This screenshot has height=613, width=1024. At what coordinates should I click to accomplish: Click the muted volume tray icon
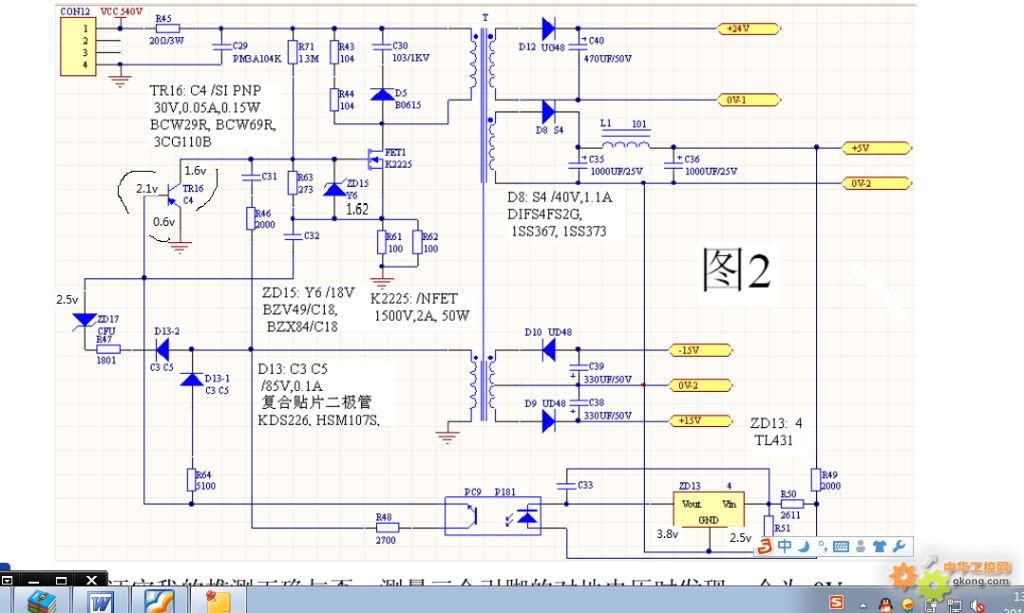pyautogui.click(x=978, y=606)
